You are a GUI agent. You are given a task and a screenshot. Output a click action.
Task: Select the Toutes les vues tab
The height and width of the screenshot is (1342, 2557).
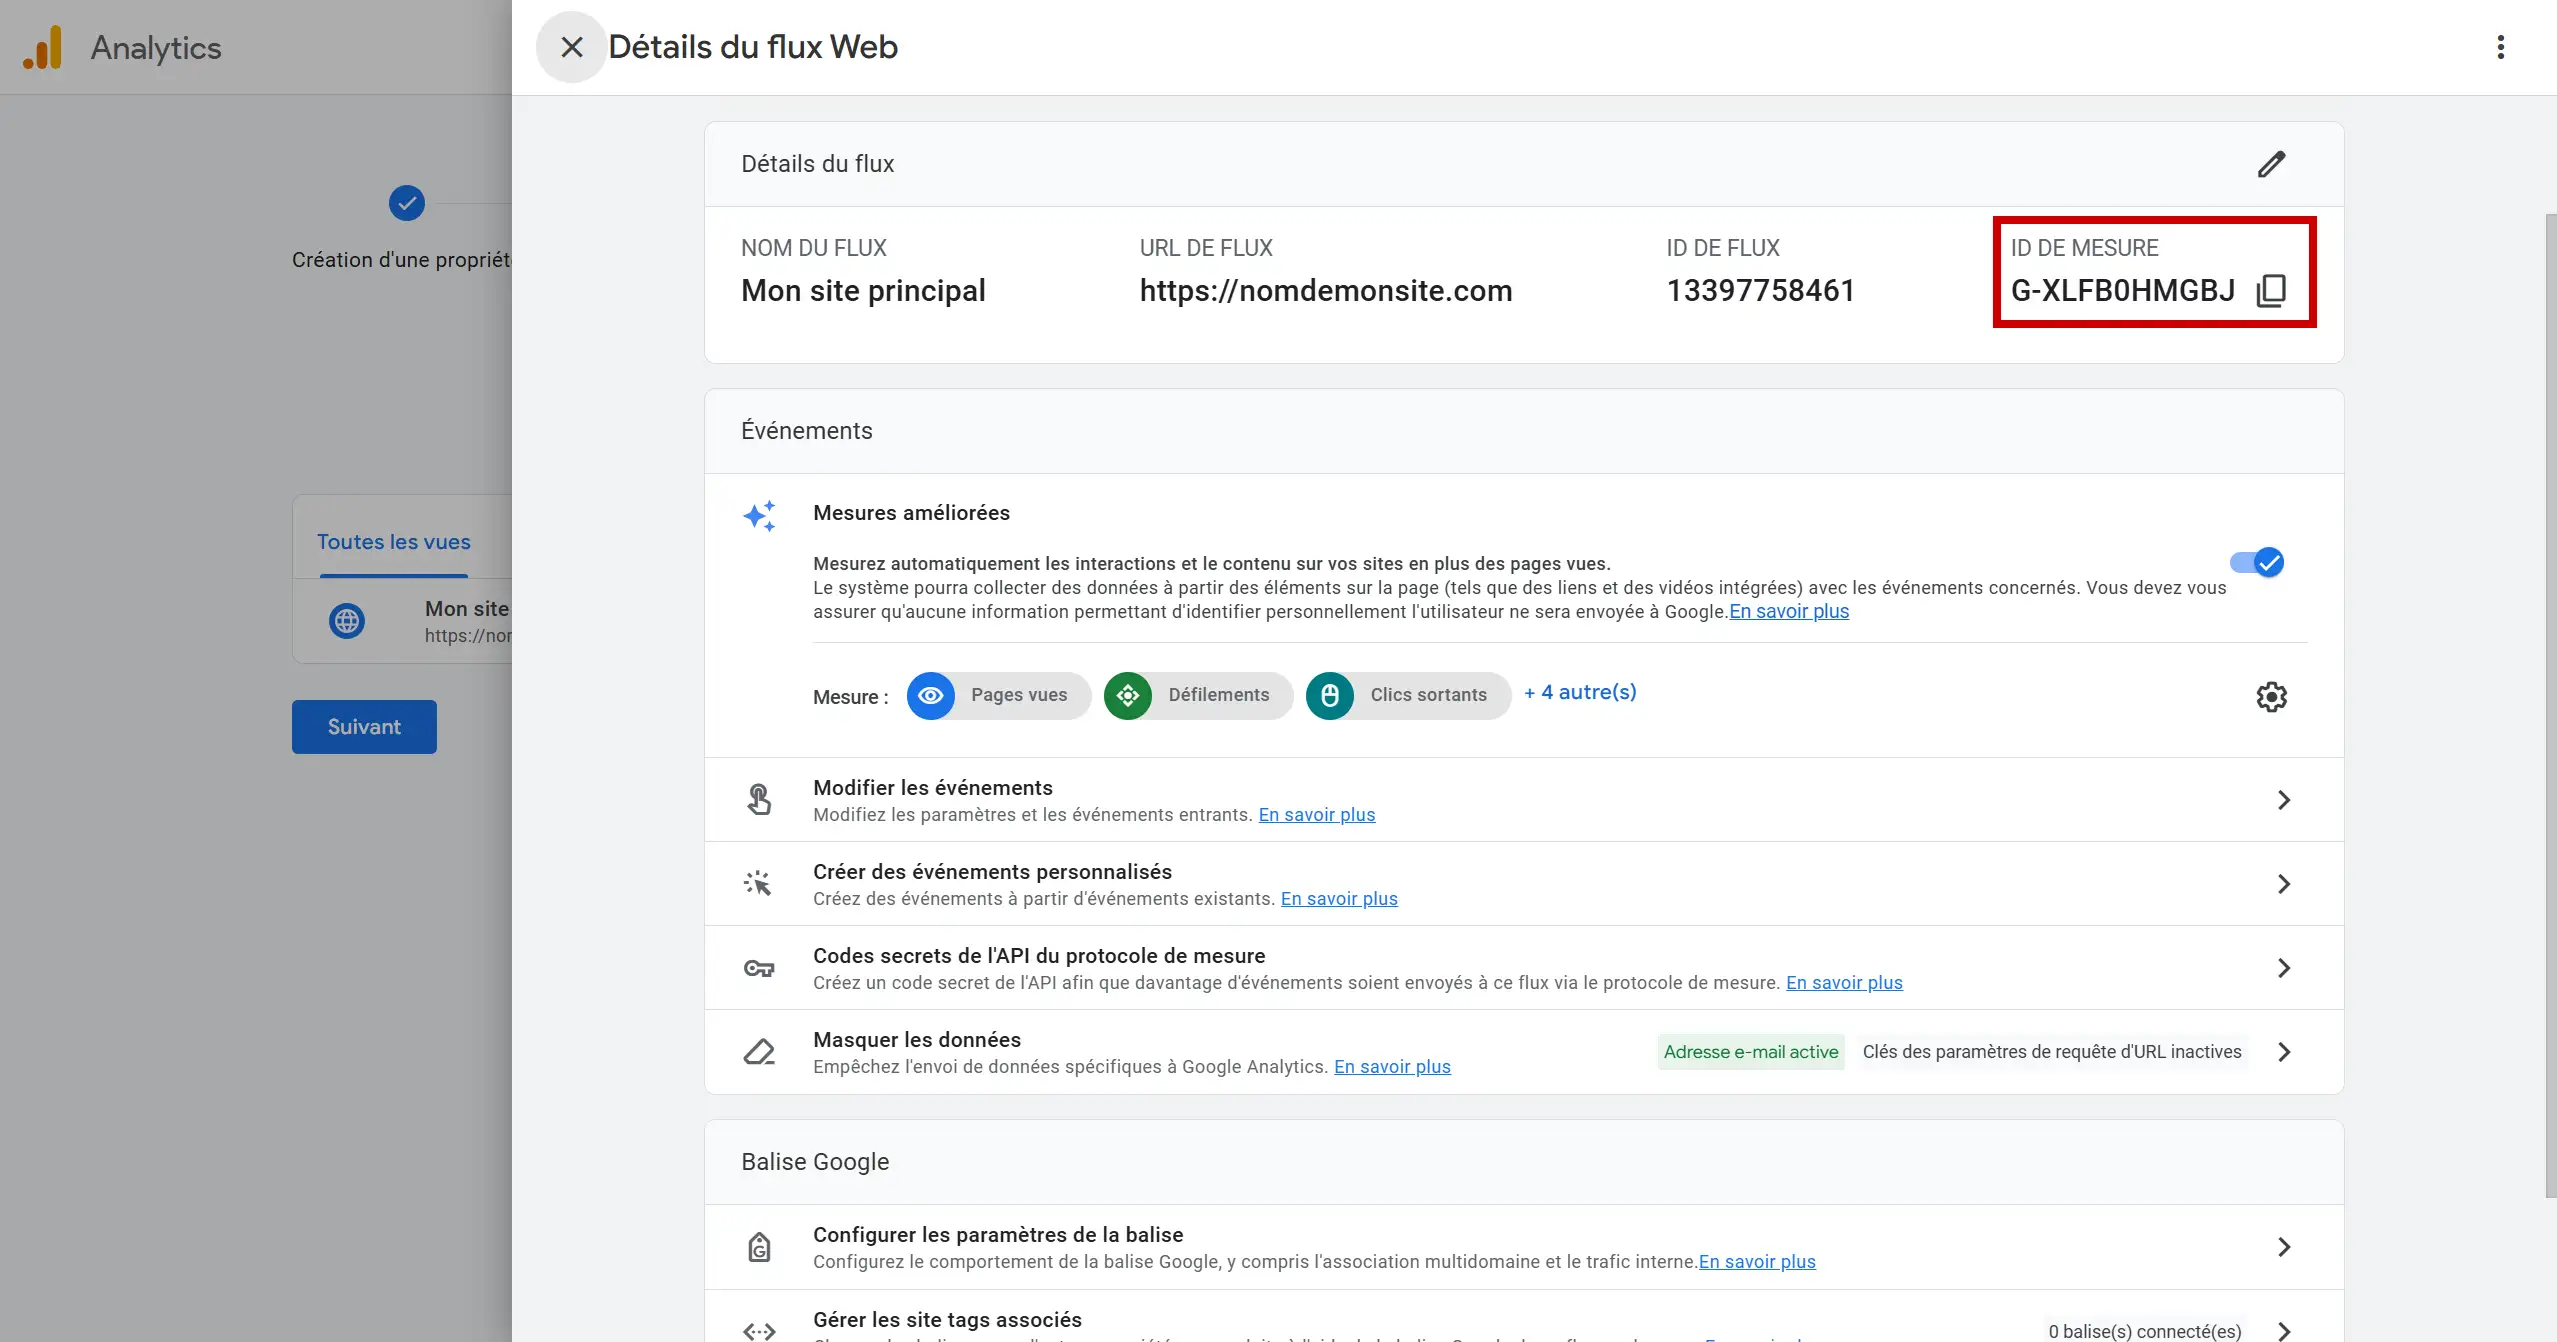[x=394, y=542]
